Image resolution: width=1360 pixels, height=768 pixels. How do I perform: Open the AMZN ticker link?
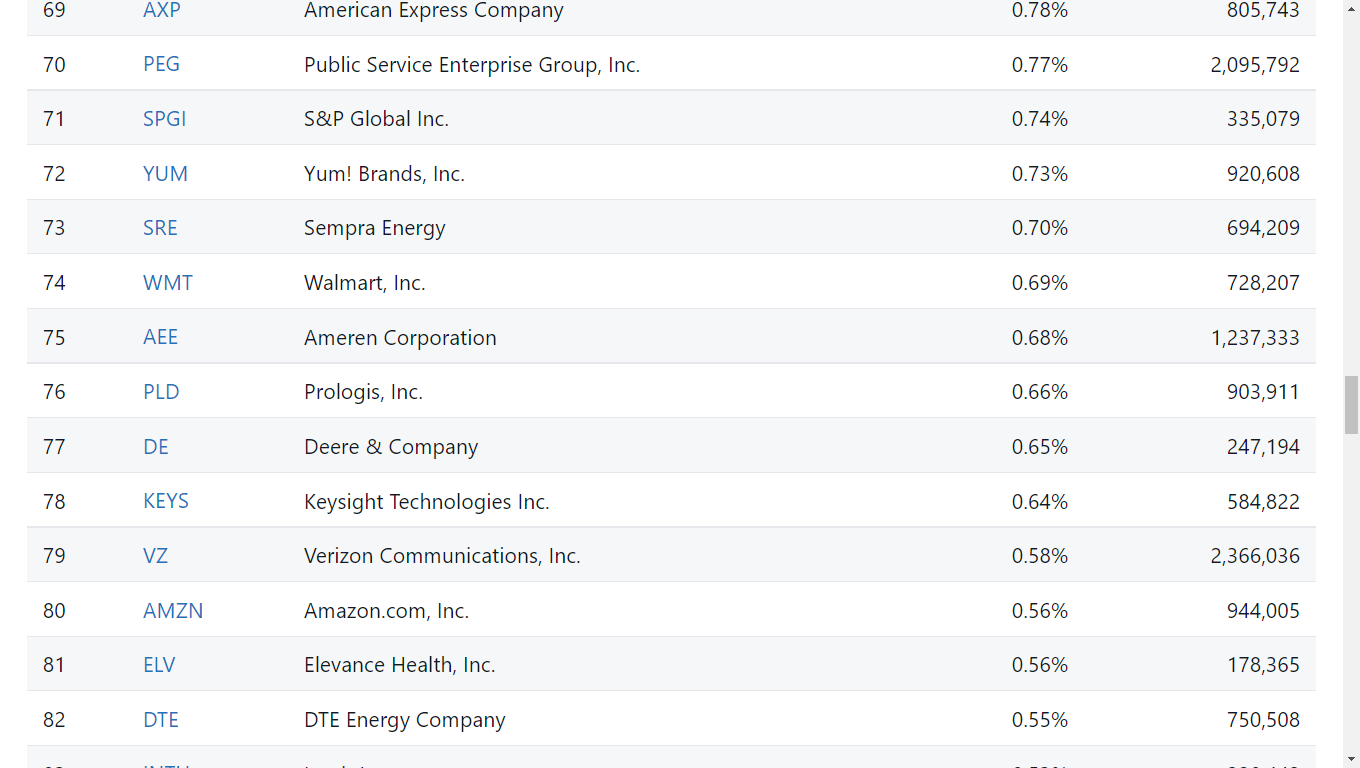tap(173, 611)
